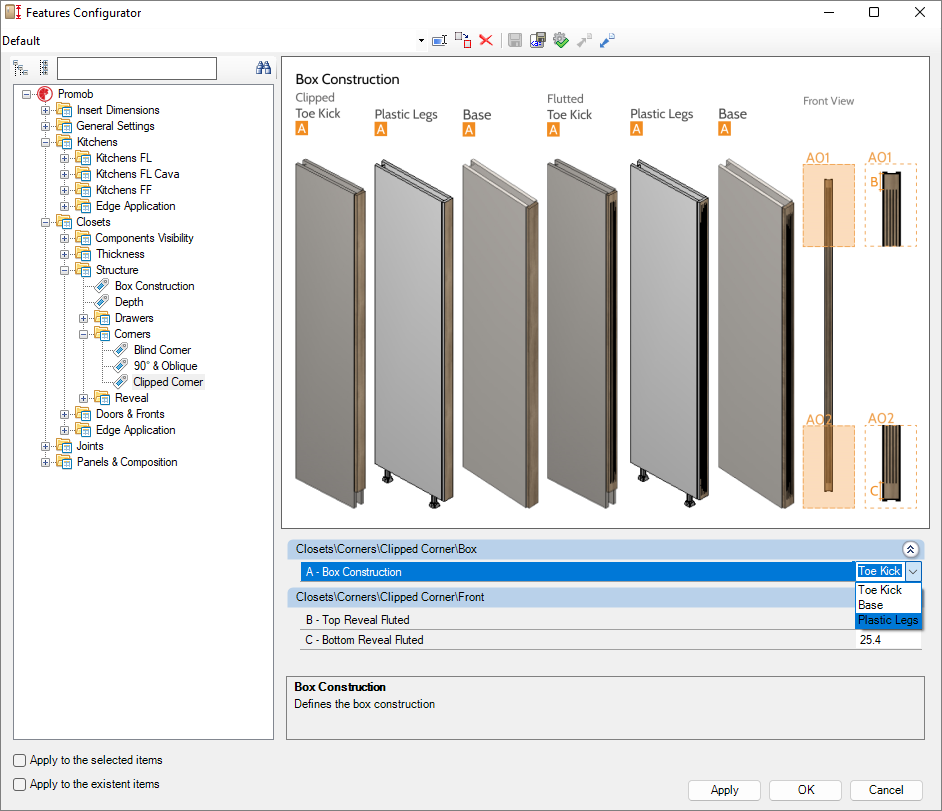The image size is (942, 811).
Task: Click the Cancel button
Action: [x=886, y=790]
